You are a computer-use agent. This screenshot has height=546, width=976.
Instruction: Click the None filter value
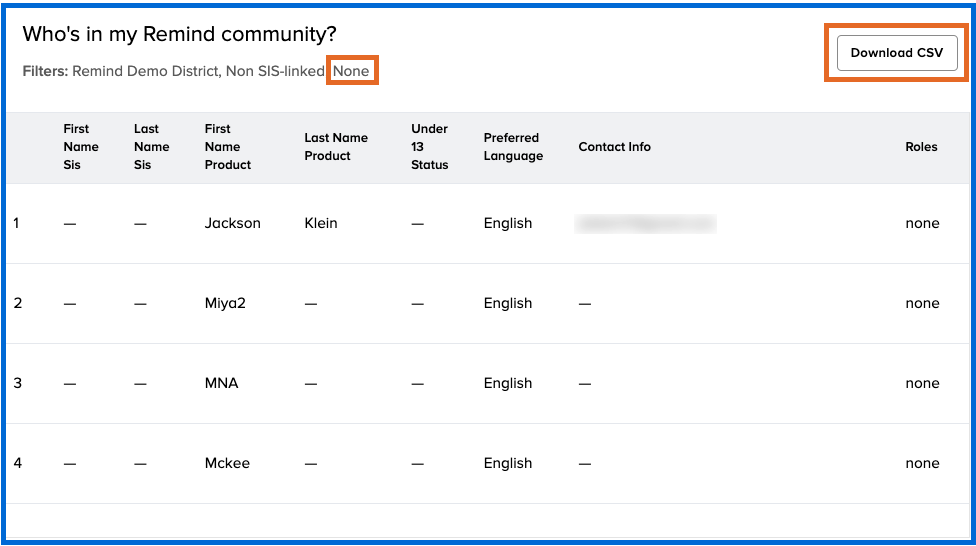[351, 71]
